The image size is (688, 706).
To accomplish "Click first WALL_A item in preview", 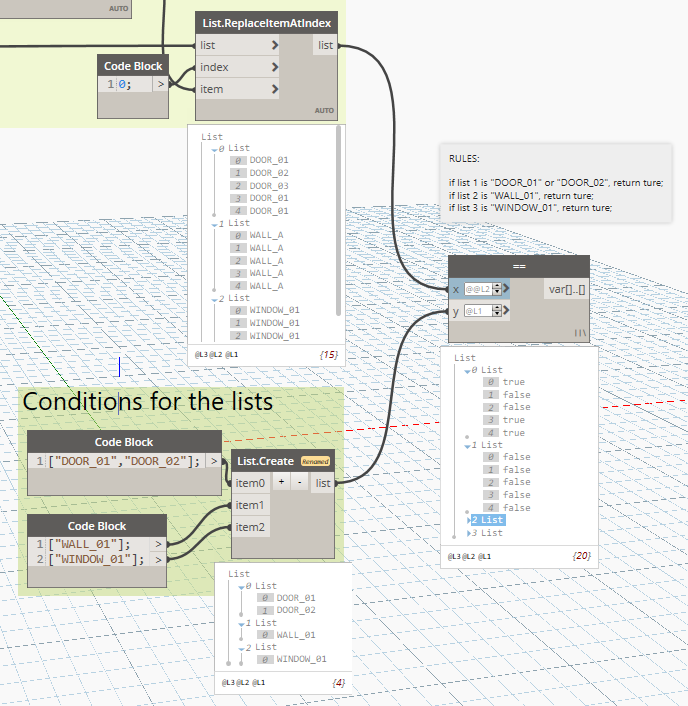I will 266,235.
